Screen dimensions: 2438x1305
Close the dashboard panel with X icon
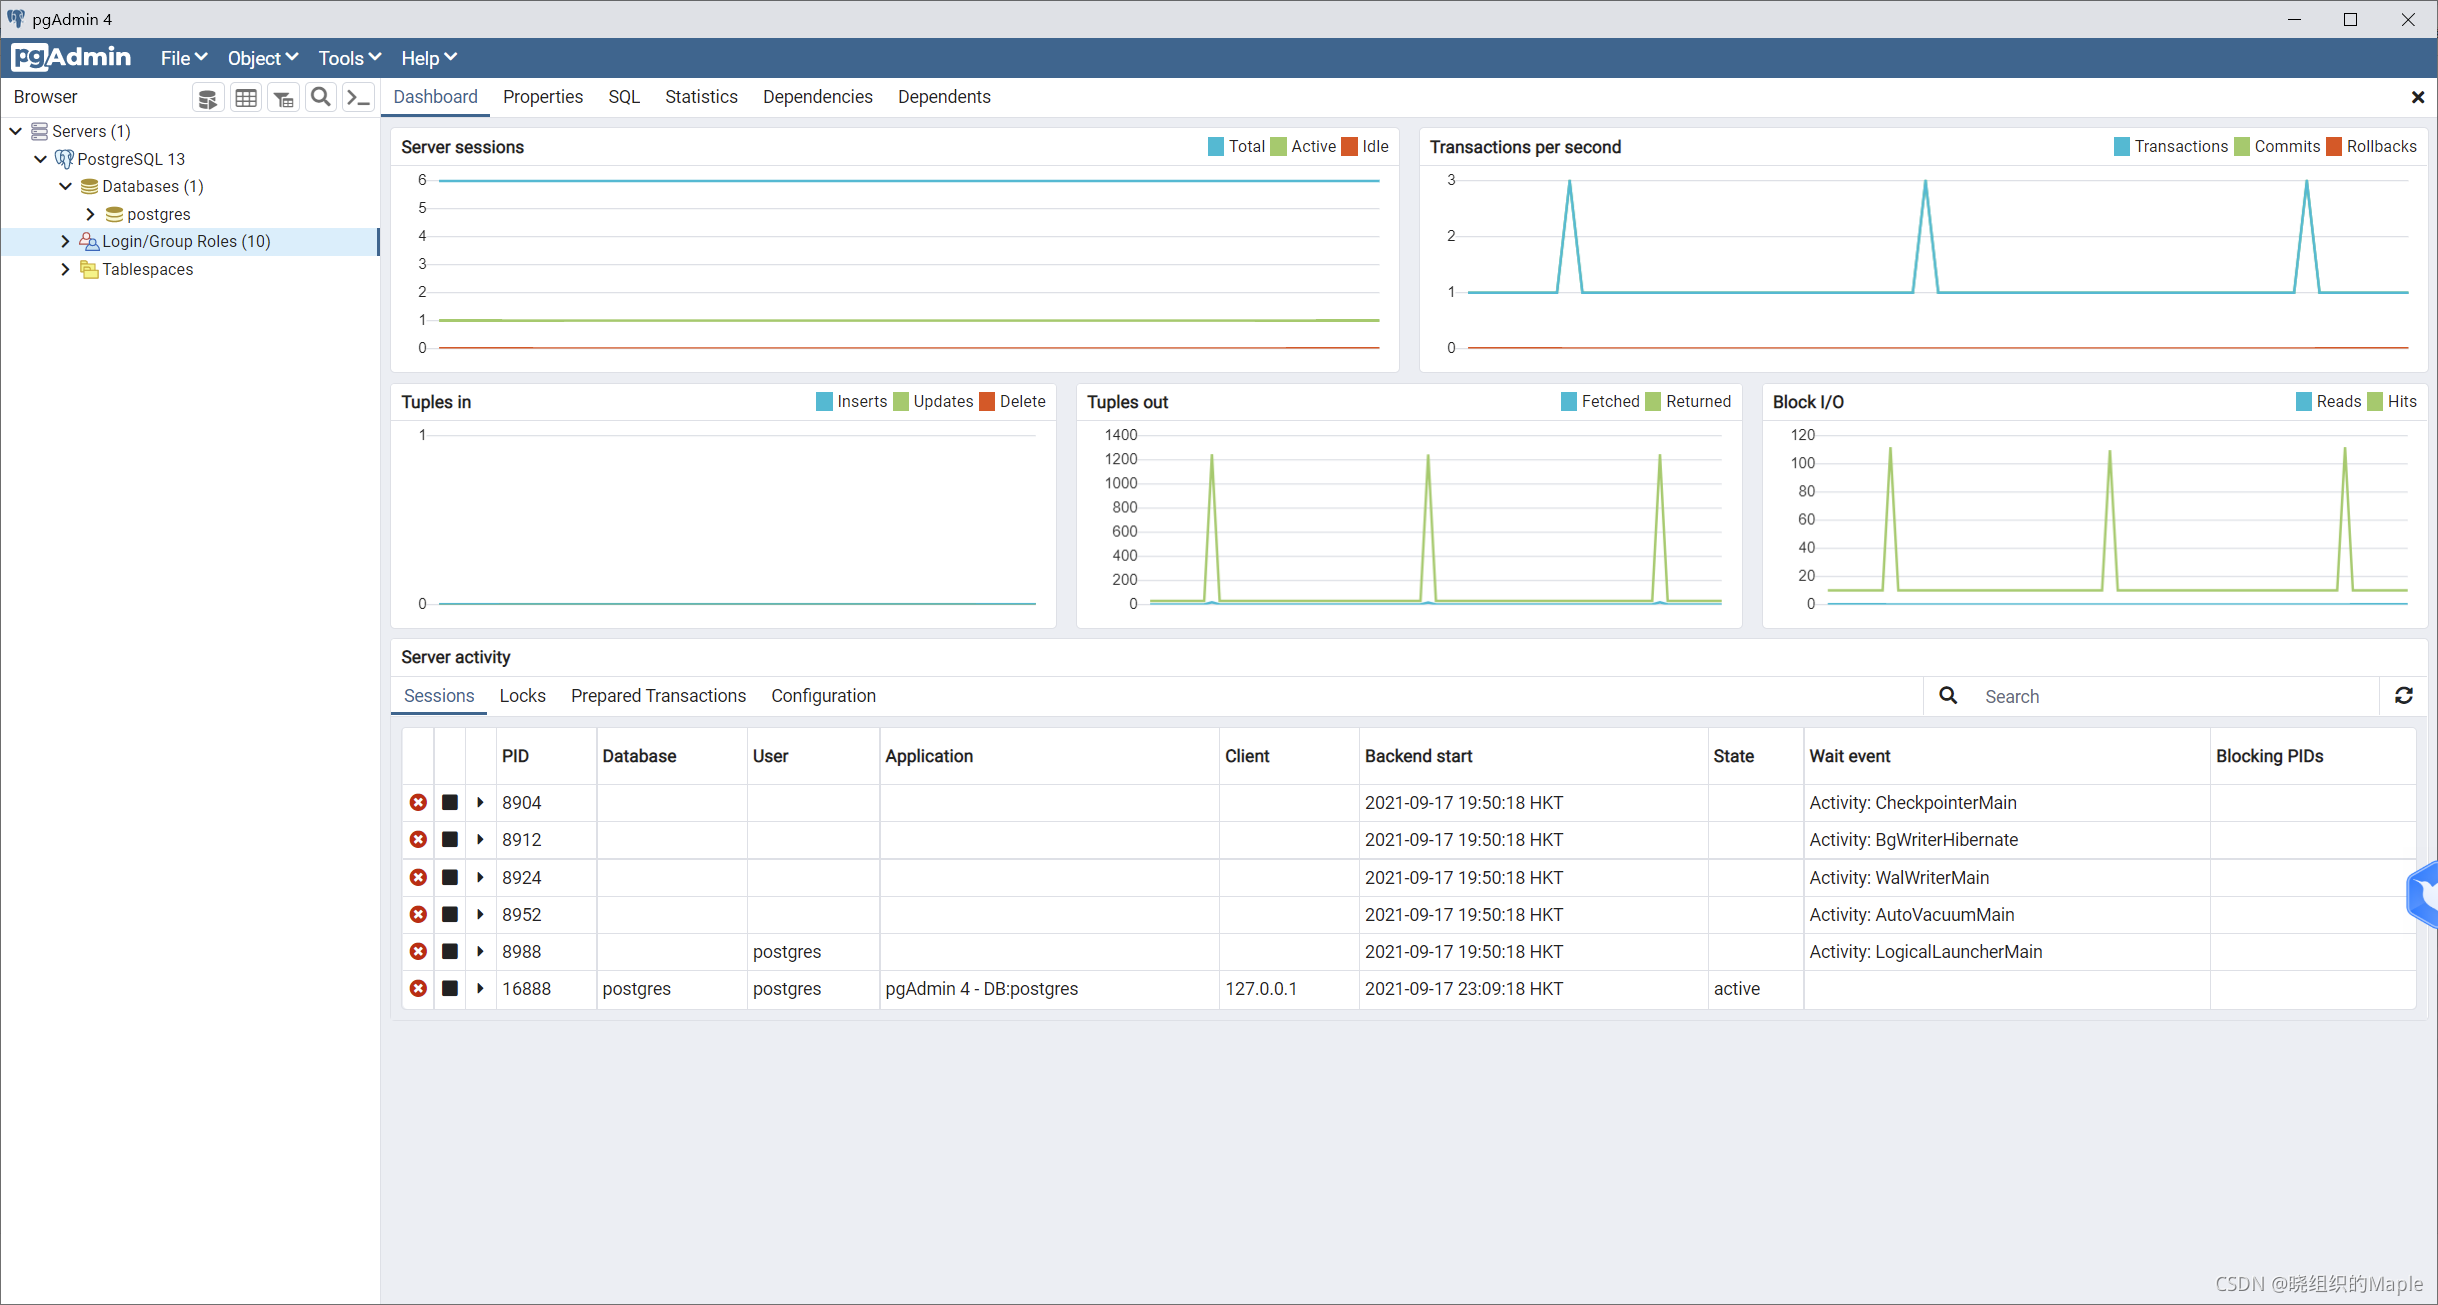coord(2417,97)
